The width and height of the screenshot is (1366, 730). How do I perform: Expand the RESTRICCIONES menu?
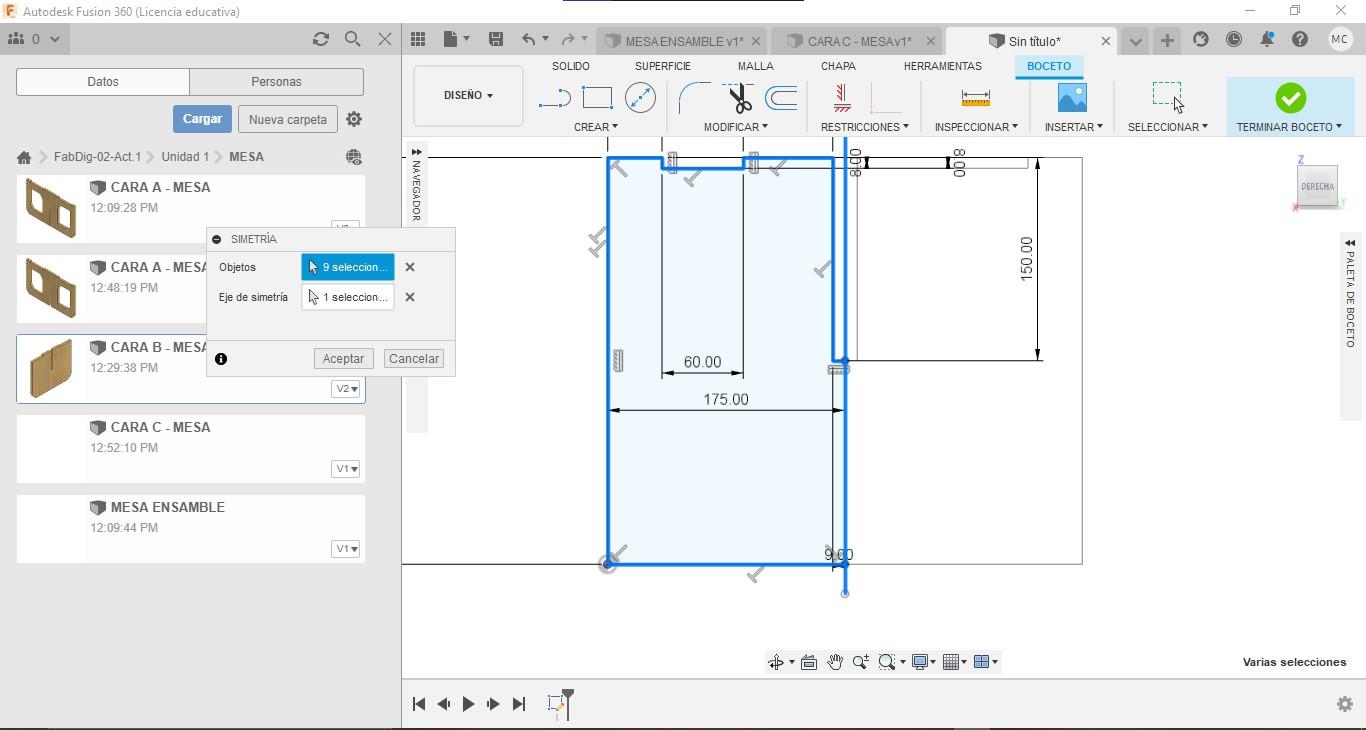864,127
